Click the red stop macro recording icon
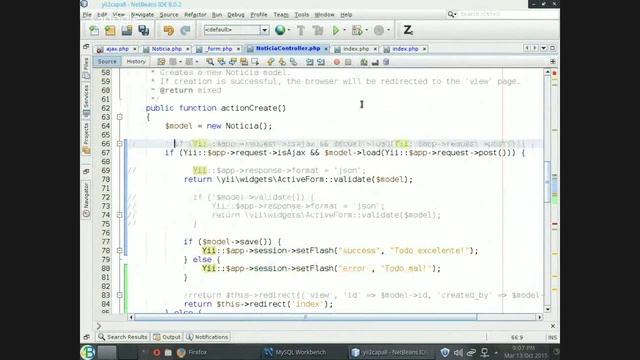The width and height of the screenshot is (640, 360). pos(337,62)
